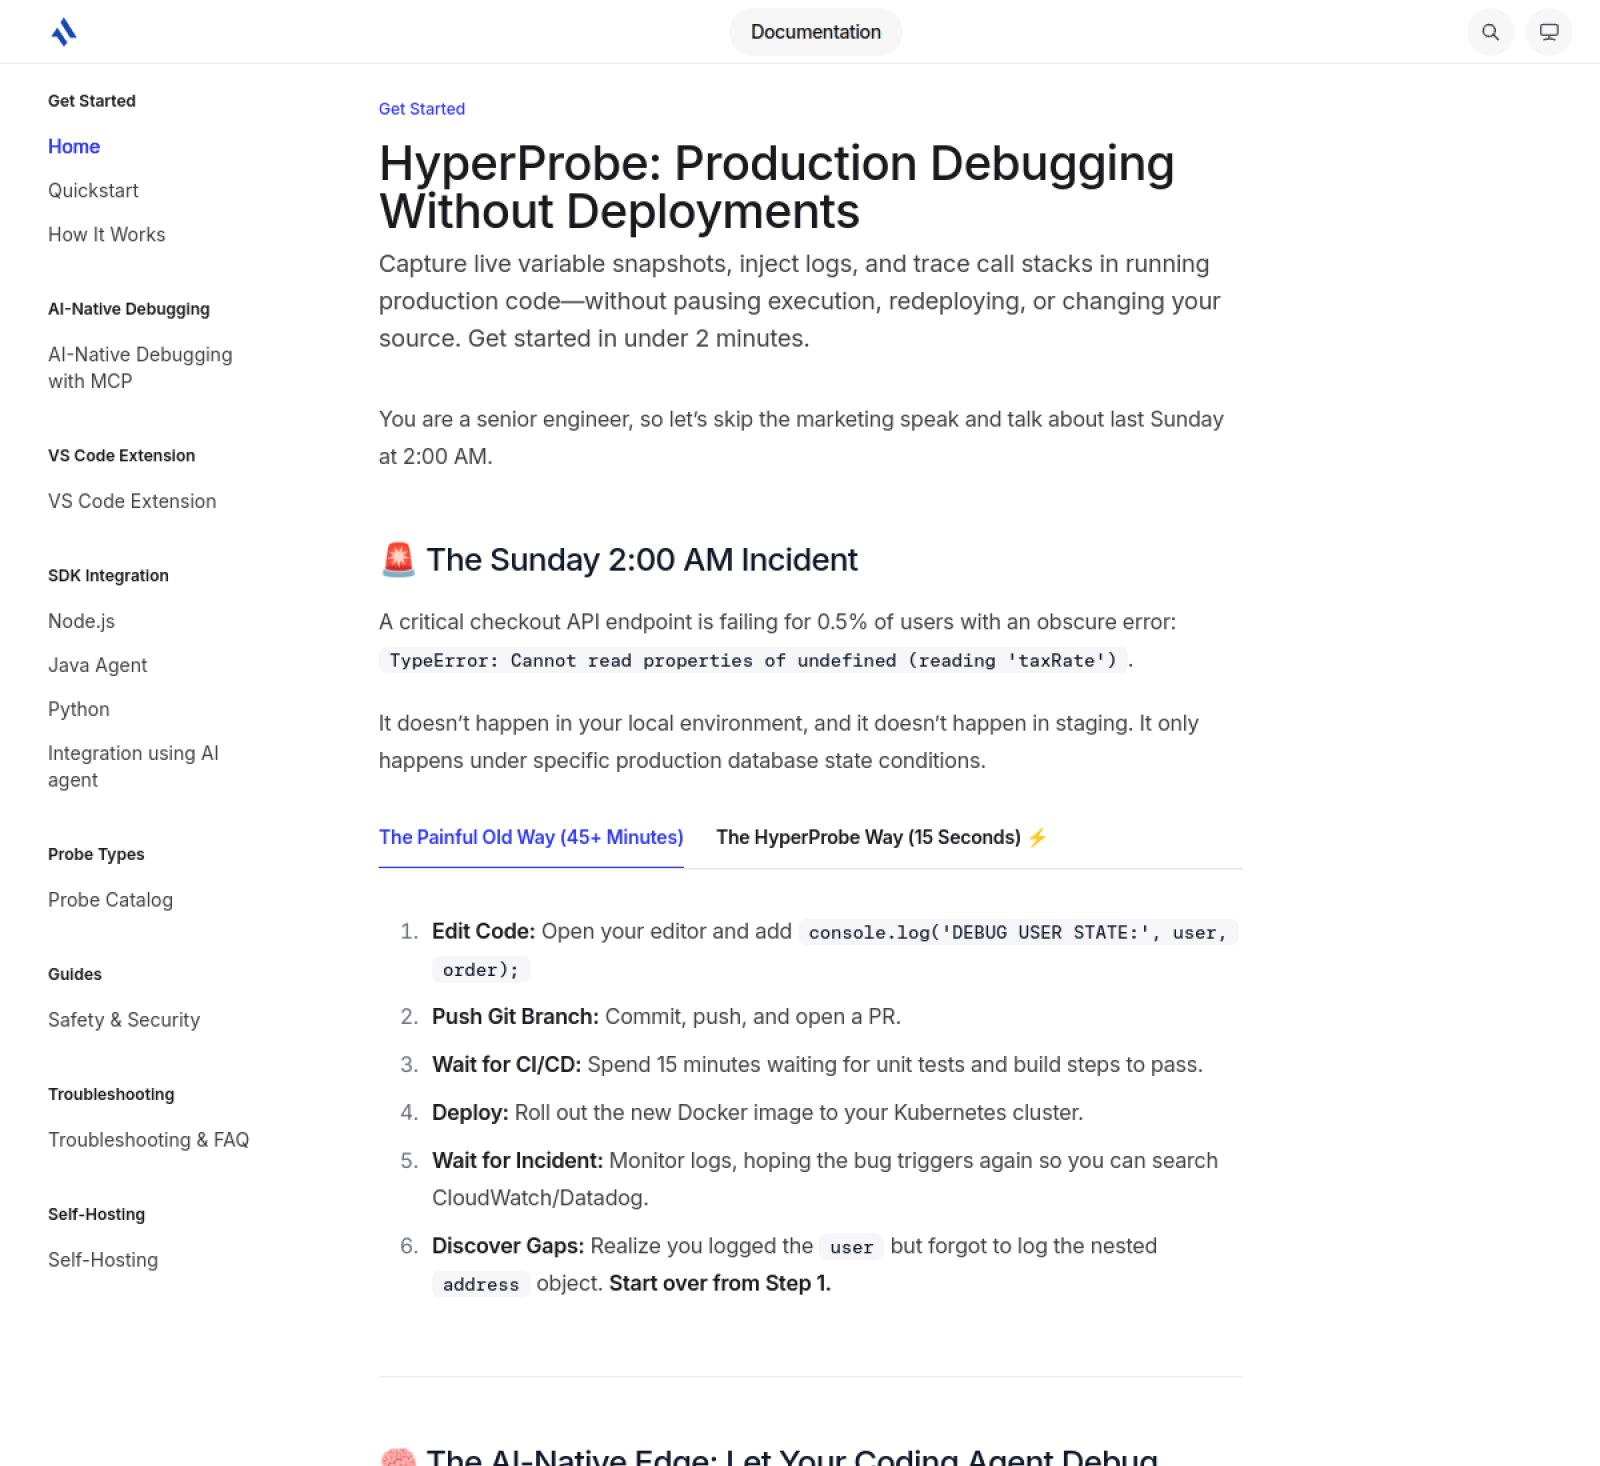Click the VS Code Extension section header
The height and width of the screenshot is (1466, 1600).
tap(122, 455)
